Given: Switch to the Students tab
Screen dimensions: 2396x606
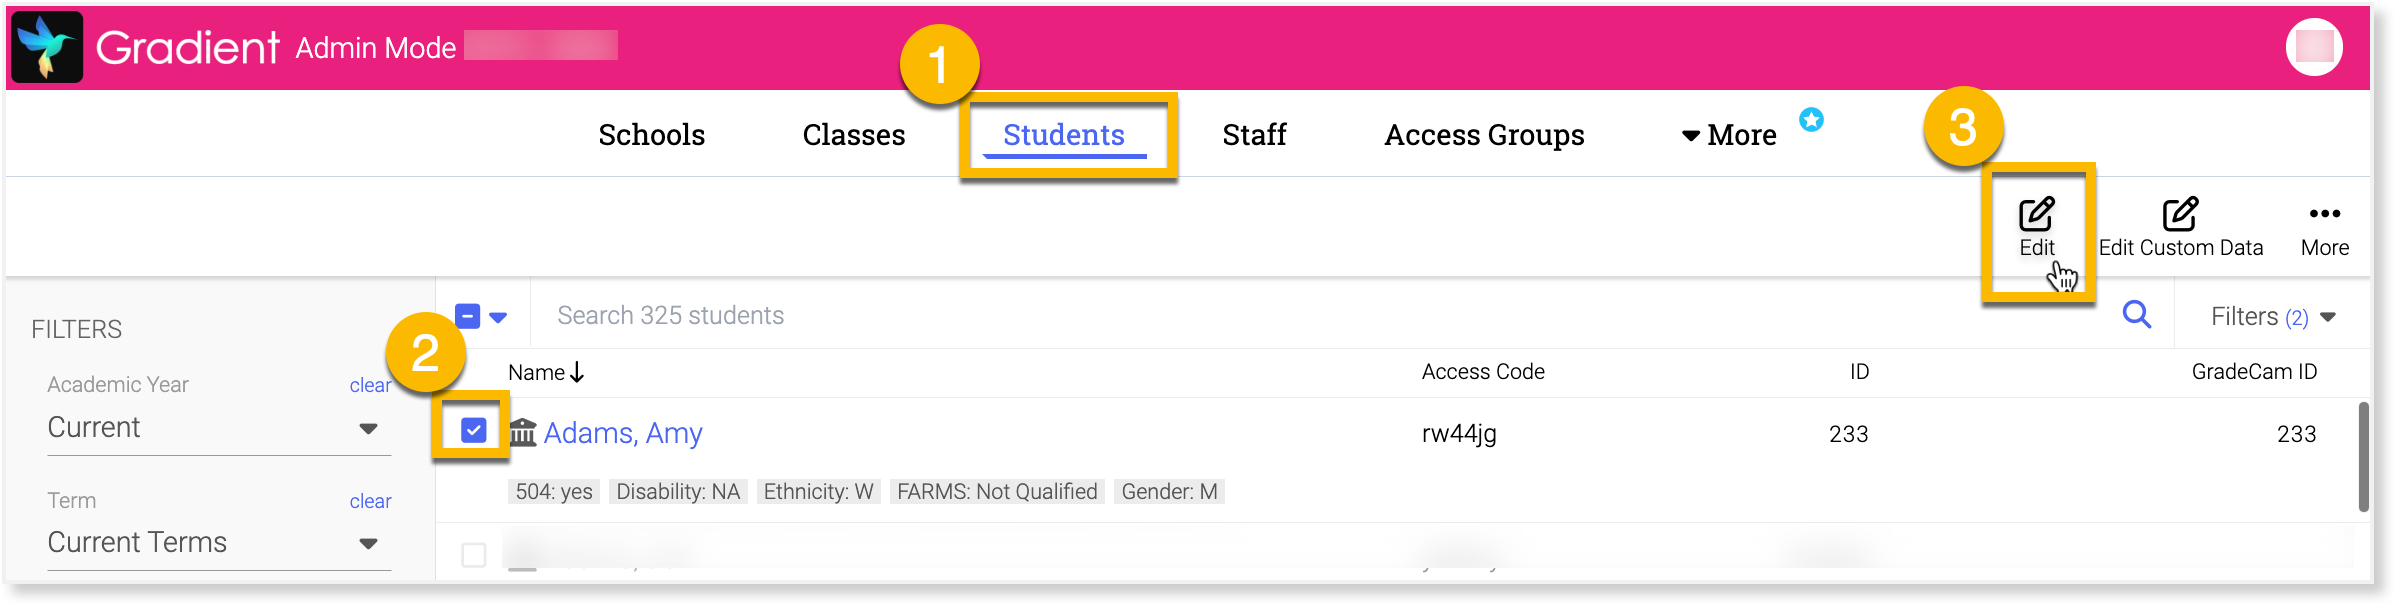Looking at the screenshot, I should coord(1063,135).
